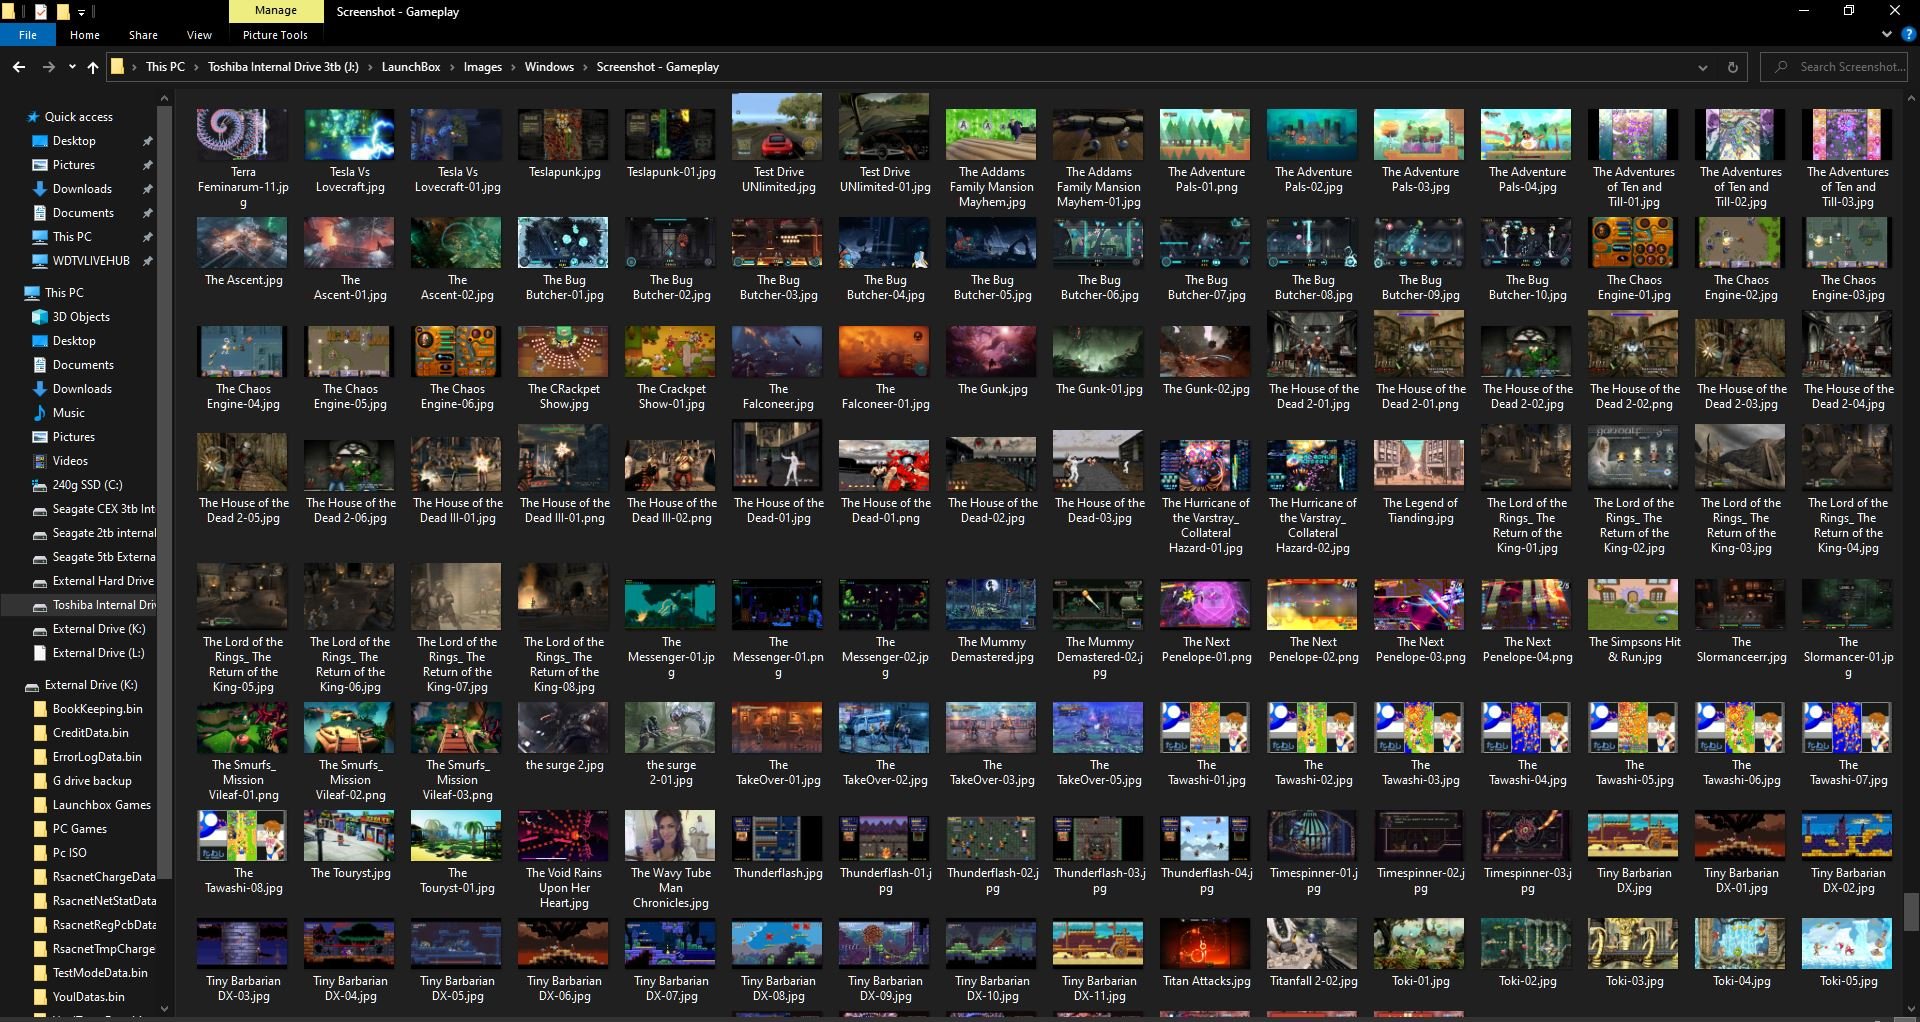This screenshot has height=1022, width=1920.
Task: Switch to the Share ribbon tab
Action: point(143,35)
